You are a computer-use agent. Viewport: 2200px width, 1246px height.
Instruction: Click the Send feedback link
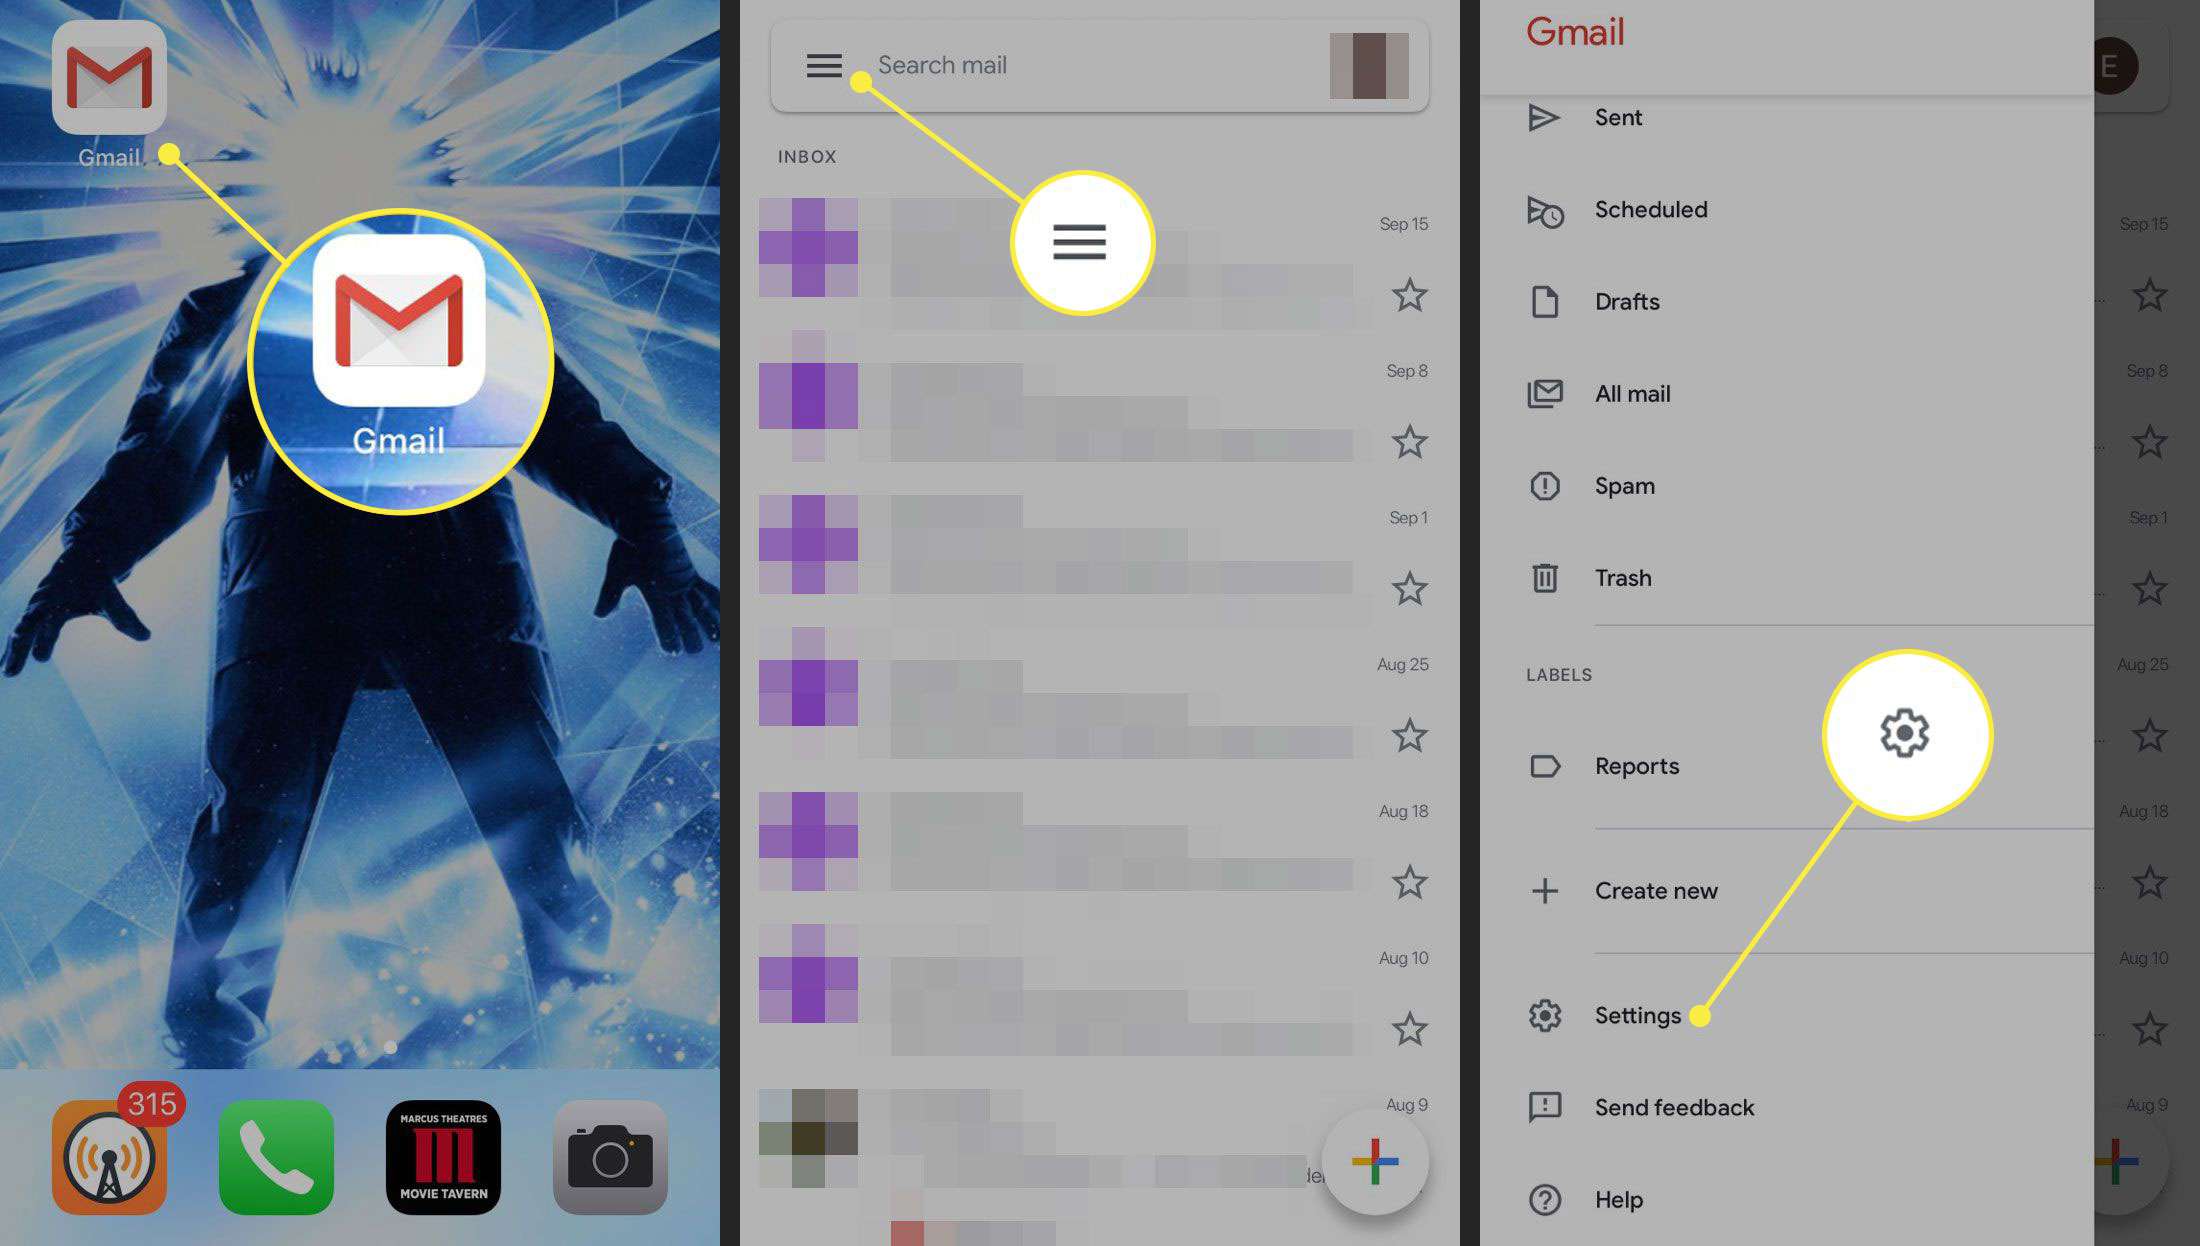[x=1673, y=1107]
